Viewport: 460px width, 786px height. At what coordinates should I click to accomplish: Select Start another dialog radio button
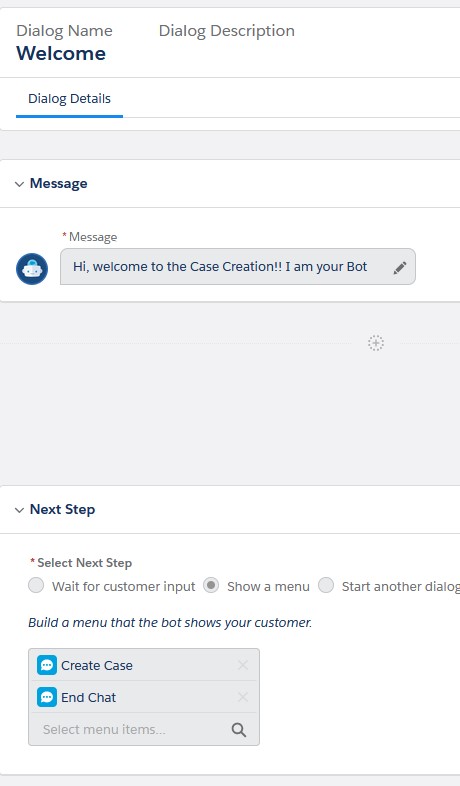tap(326, 585)
